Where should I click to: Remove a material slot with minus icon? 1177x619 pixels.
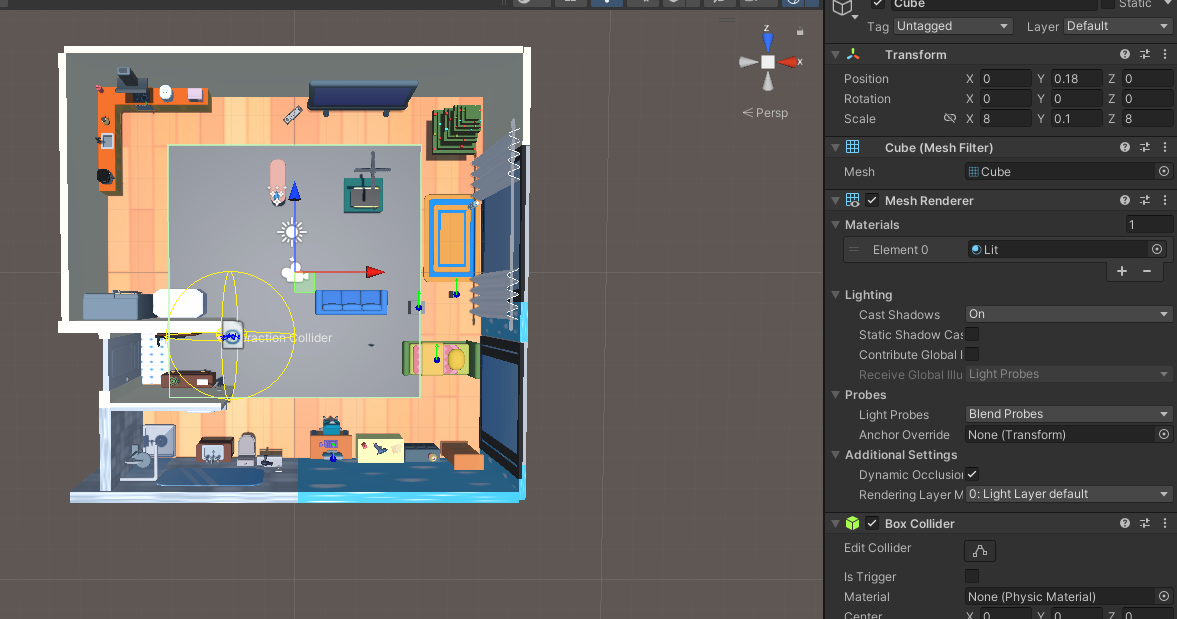(1147, 271)
